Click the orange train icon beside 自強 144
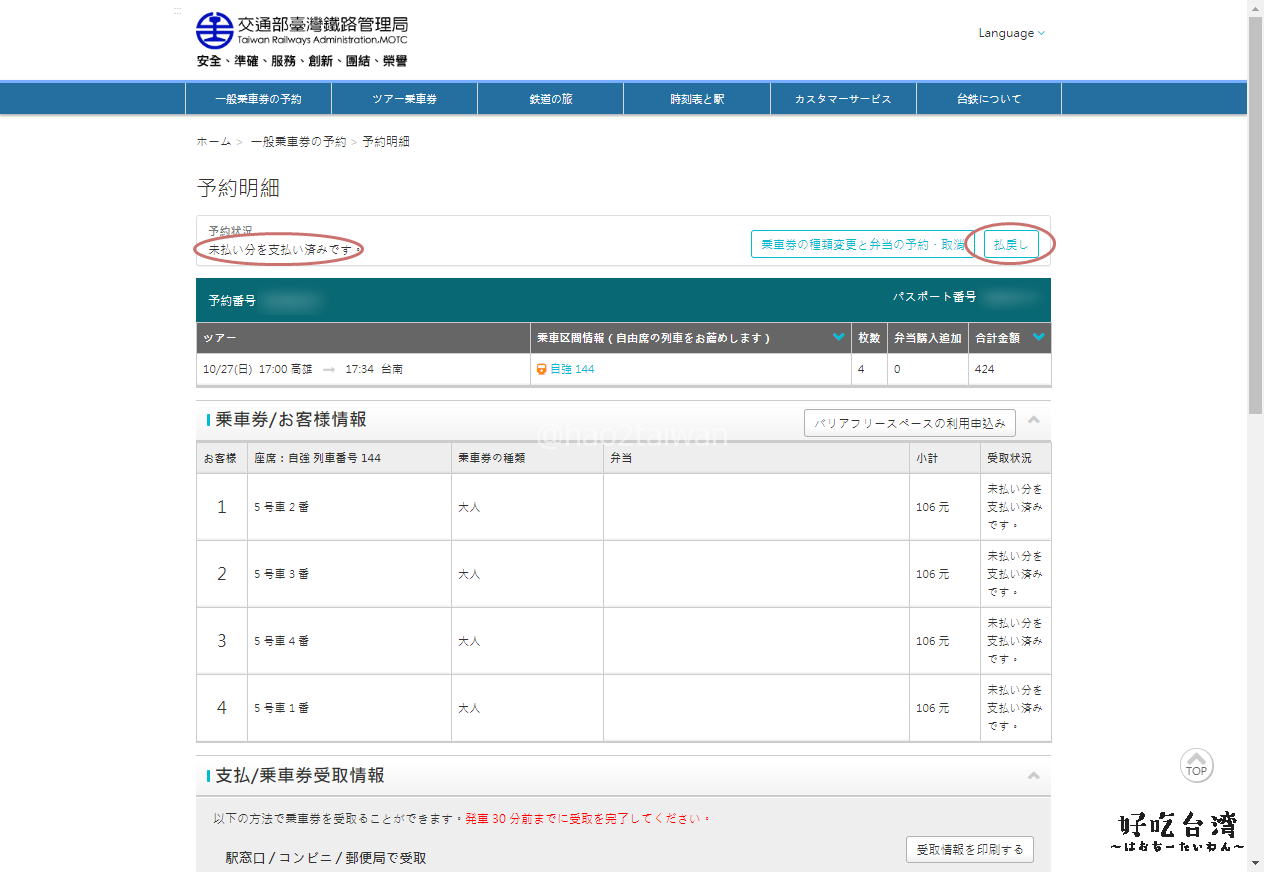Image resolution: width=1264 pixels, height=872 pixels. pyautogui.click(x=541, y=369)
